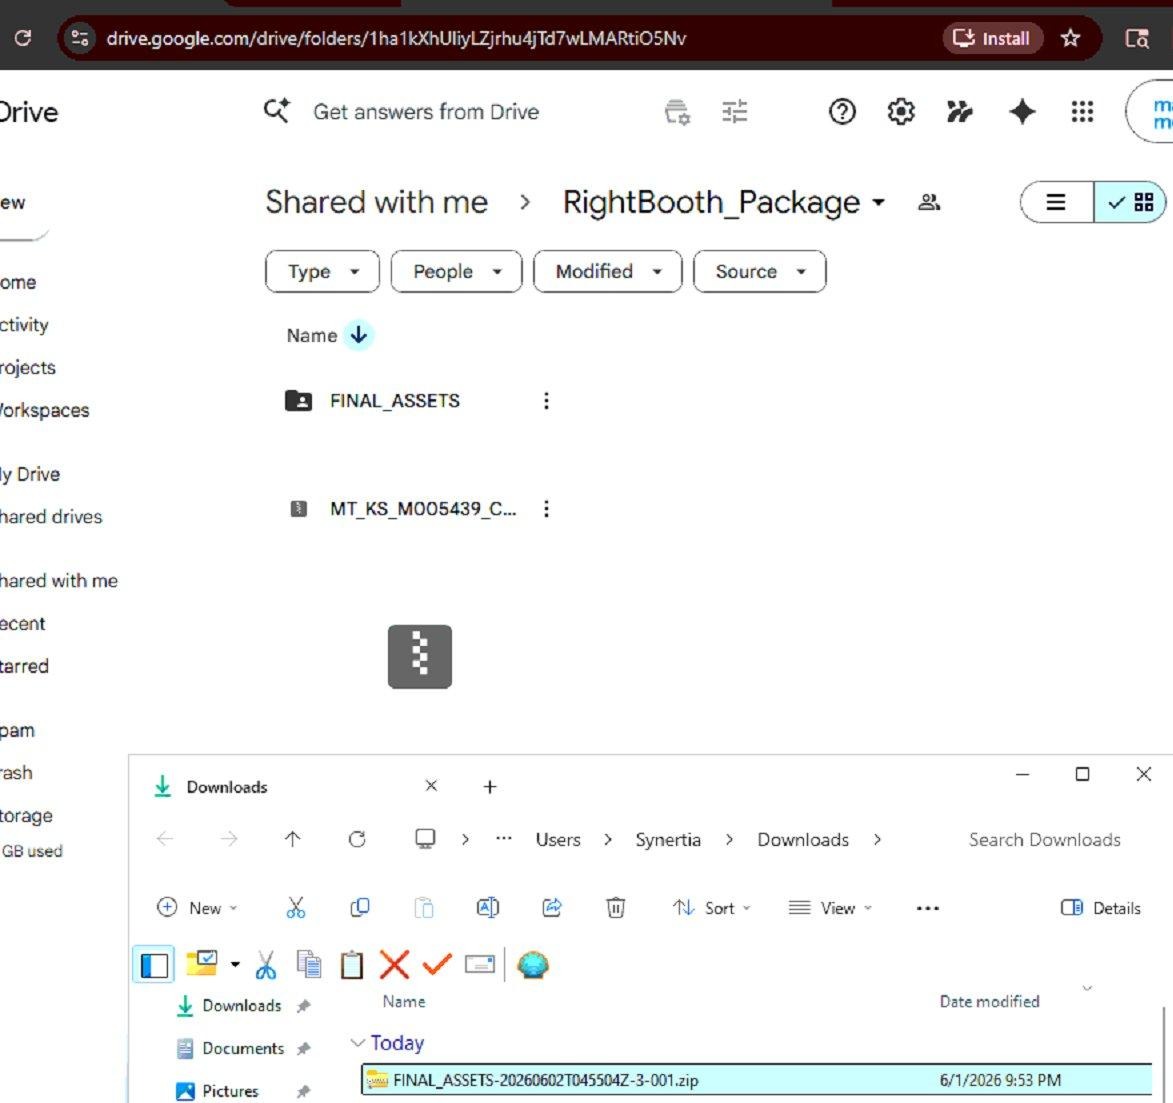Image resolution: width=1173 pixels, height=1103 pixels.
Task: Cut selected file with Explorer scissors icon
Action: tap(296, 908)
